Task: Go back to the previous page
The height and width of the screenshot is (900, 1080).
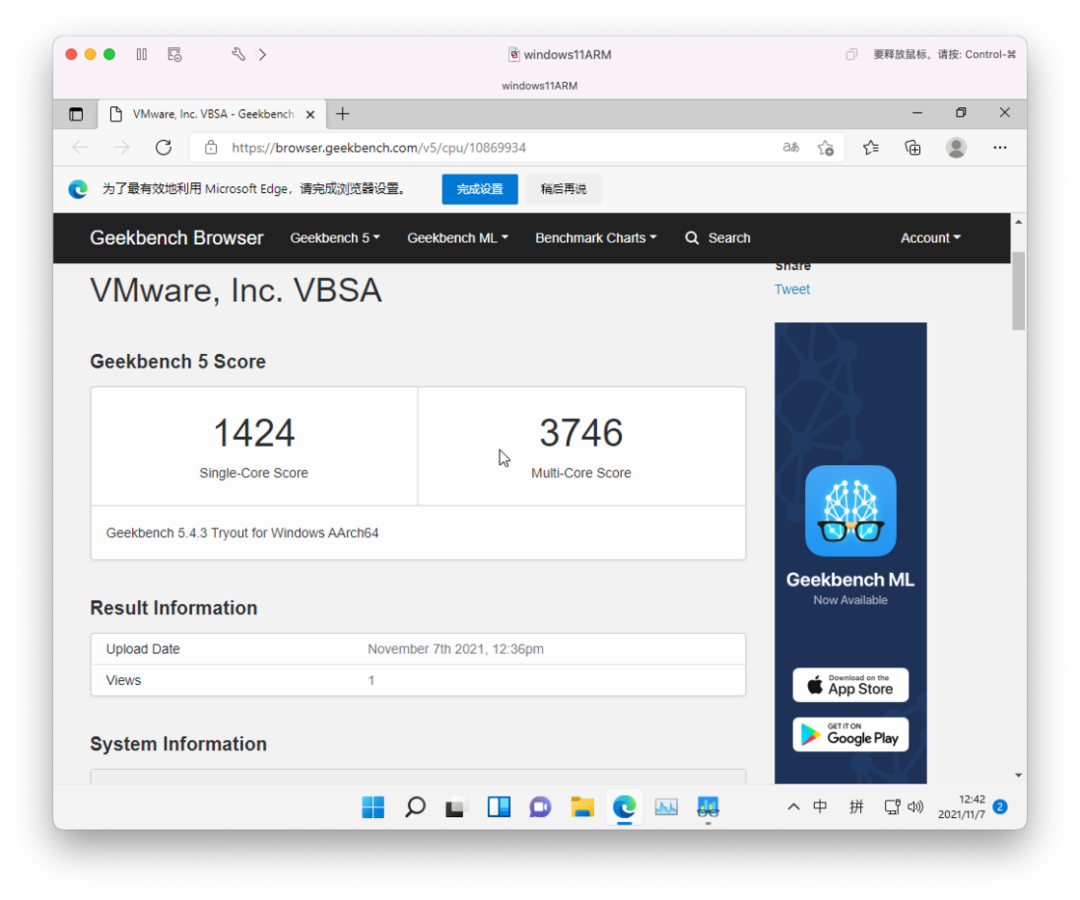Action: [x=80, y=147]
